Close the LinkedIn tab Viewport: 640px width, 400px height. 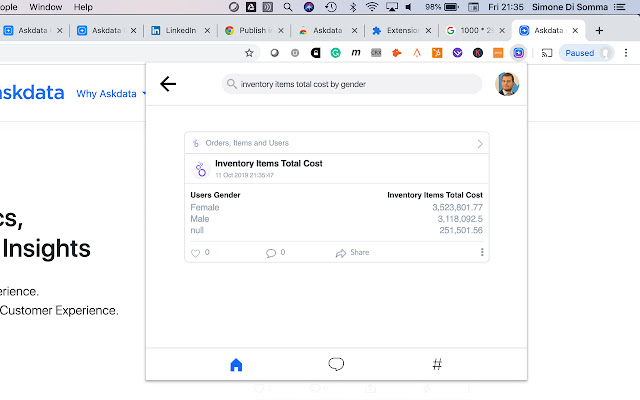(x=207, y=30)
